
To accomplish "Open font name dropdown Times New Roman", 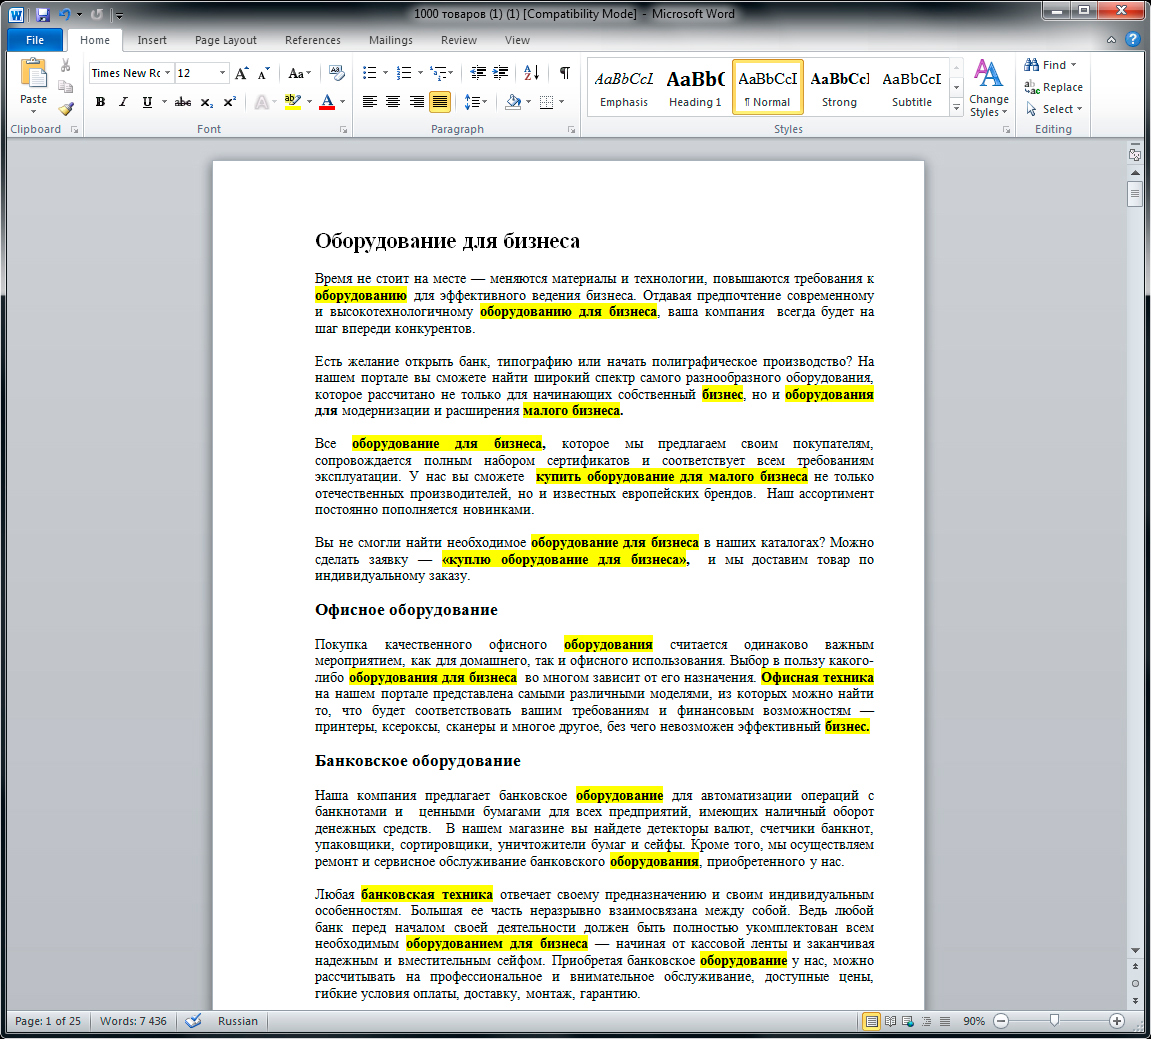I will (167, 73).
